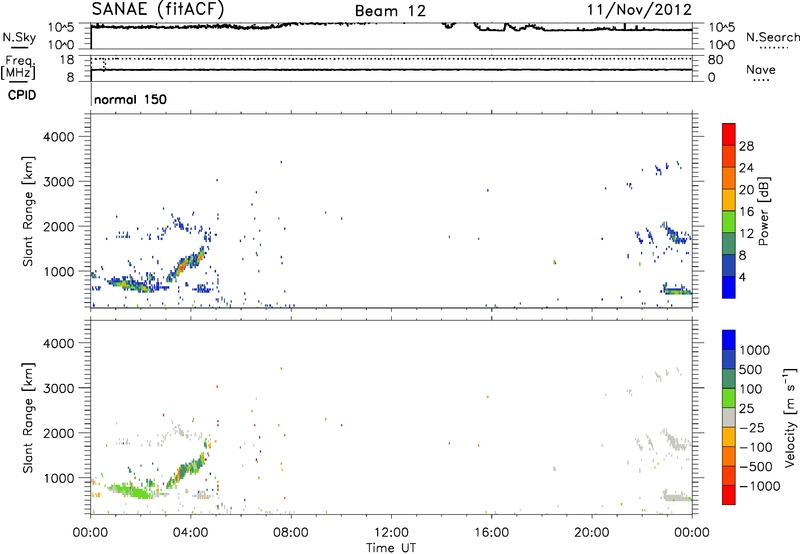This screenshot has width=800, height=554.
Task: Click the 04:00 time axis label
Action: [x=190, y=533]
